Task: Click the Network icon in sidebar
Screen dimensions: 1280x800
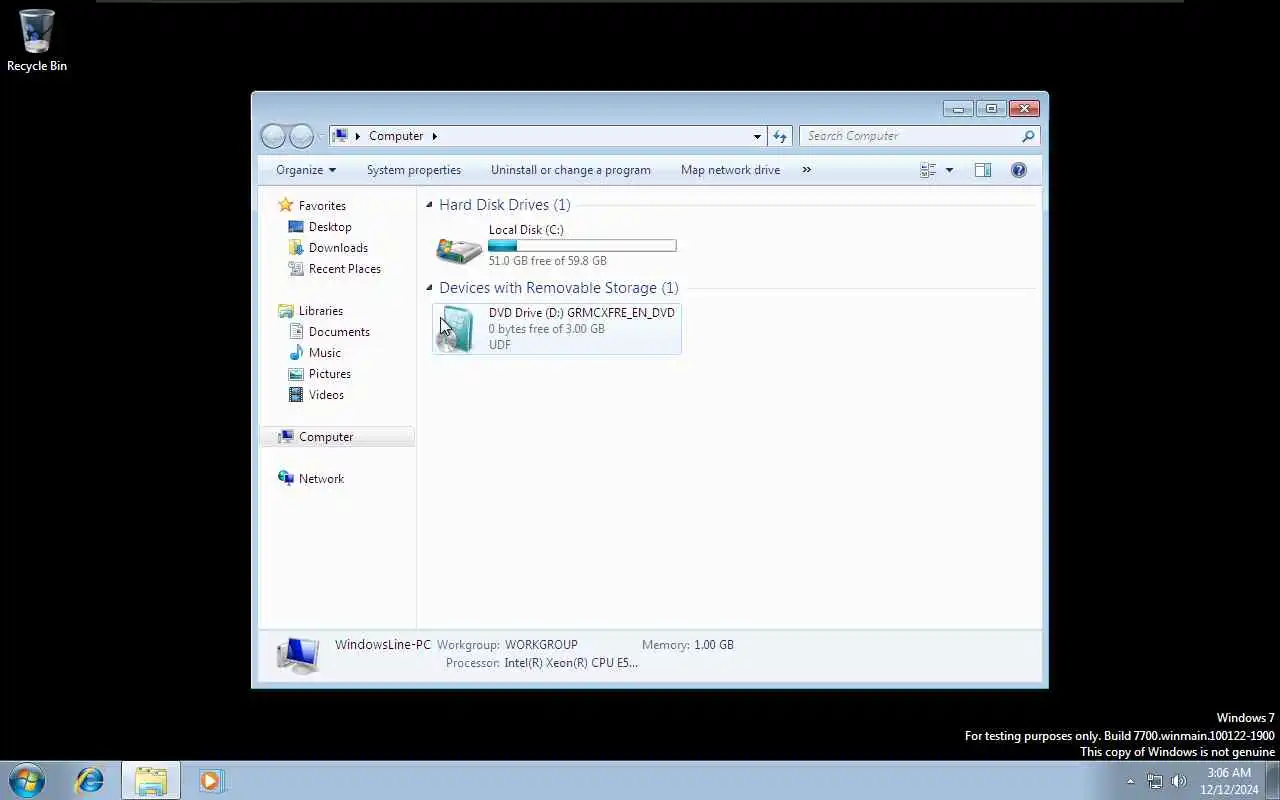Action: [286, 479]
